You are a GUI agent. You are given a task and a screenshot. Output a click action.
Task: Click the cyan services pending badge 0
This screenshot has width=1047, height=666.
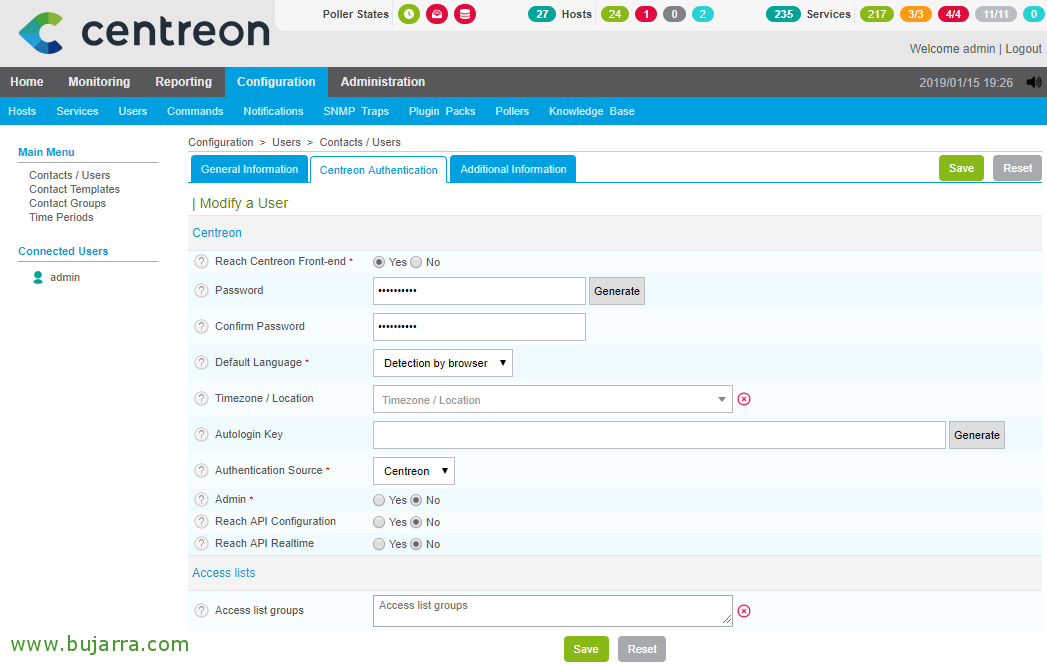[1034, 14]
